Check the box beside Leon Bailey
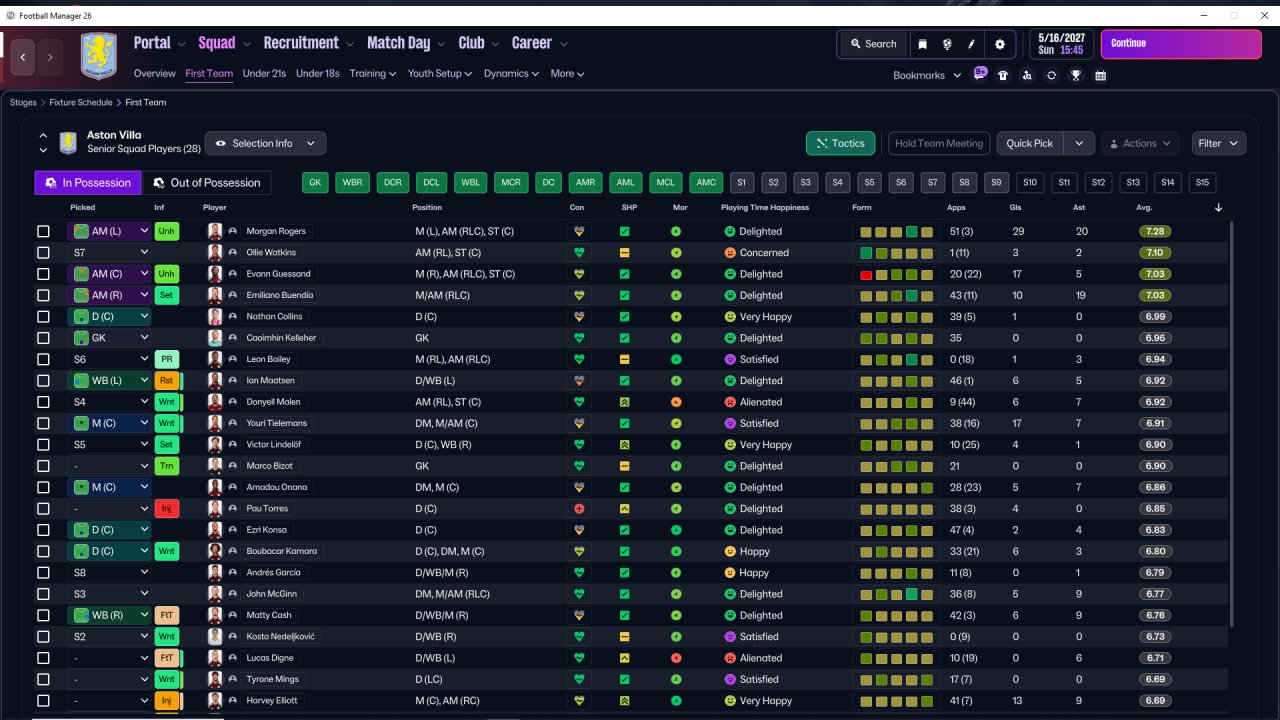 click(x=43, y=359)
